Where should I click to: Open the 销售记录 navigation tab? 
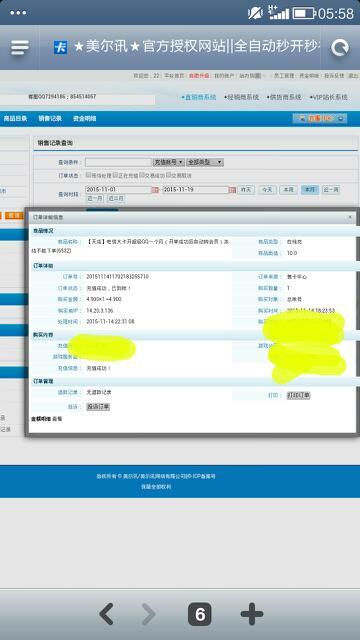pos(50,119)
